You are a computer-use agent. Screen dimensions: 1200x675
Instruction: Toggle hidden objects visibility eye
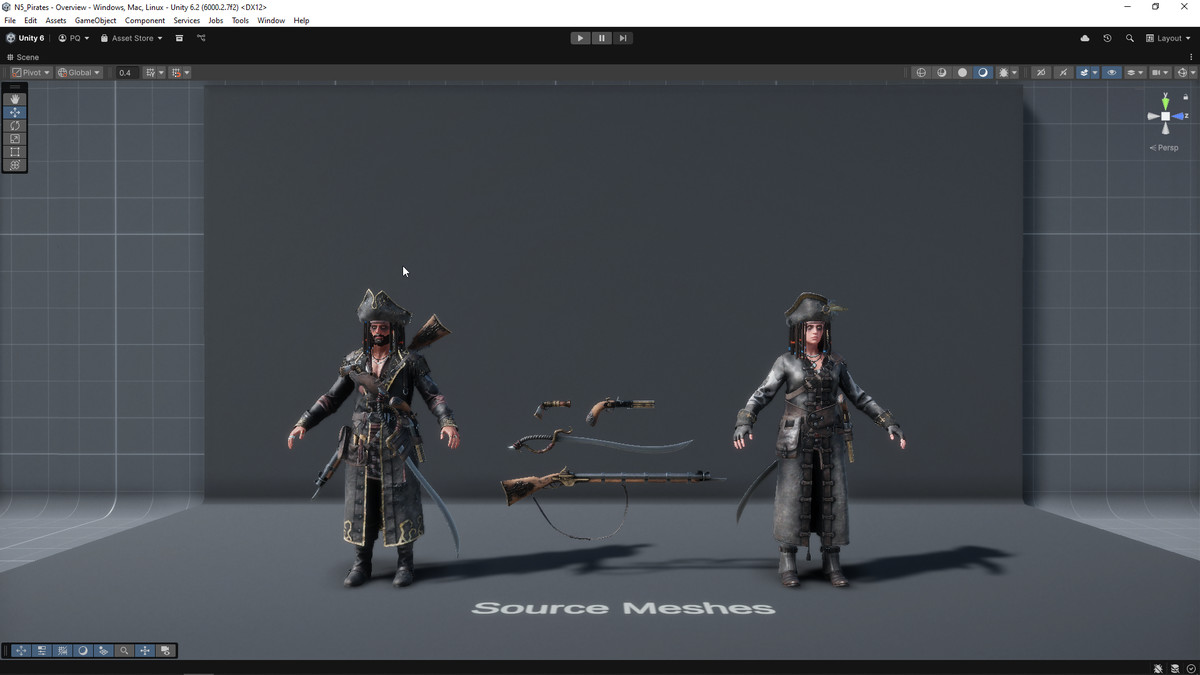1112,72
